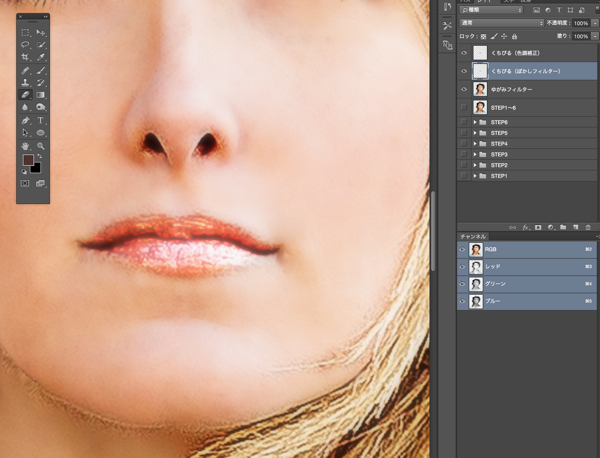Image resolution: width=600 pixels, height=458 pixels.
Task: Select the Blur tool
Action: tap(25, 107)
